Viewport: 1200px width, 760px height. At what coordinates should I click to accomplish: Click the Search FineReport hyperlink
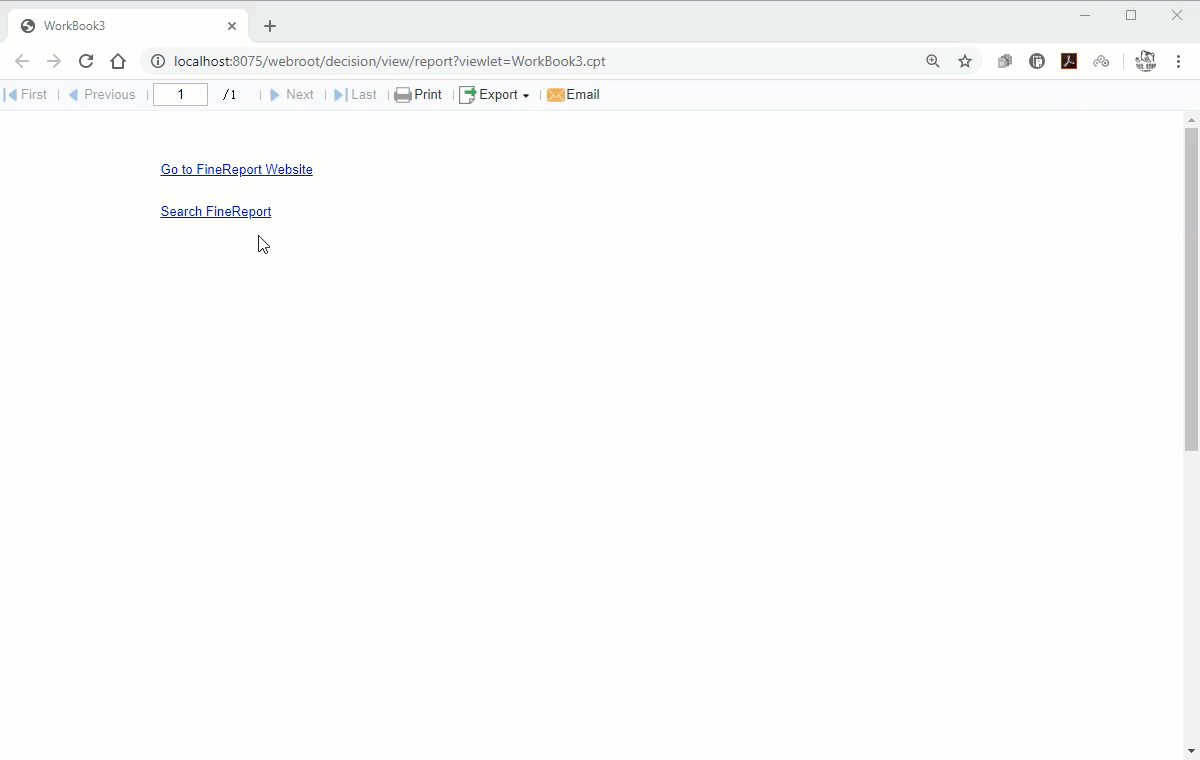[216, 211]
